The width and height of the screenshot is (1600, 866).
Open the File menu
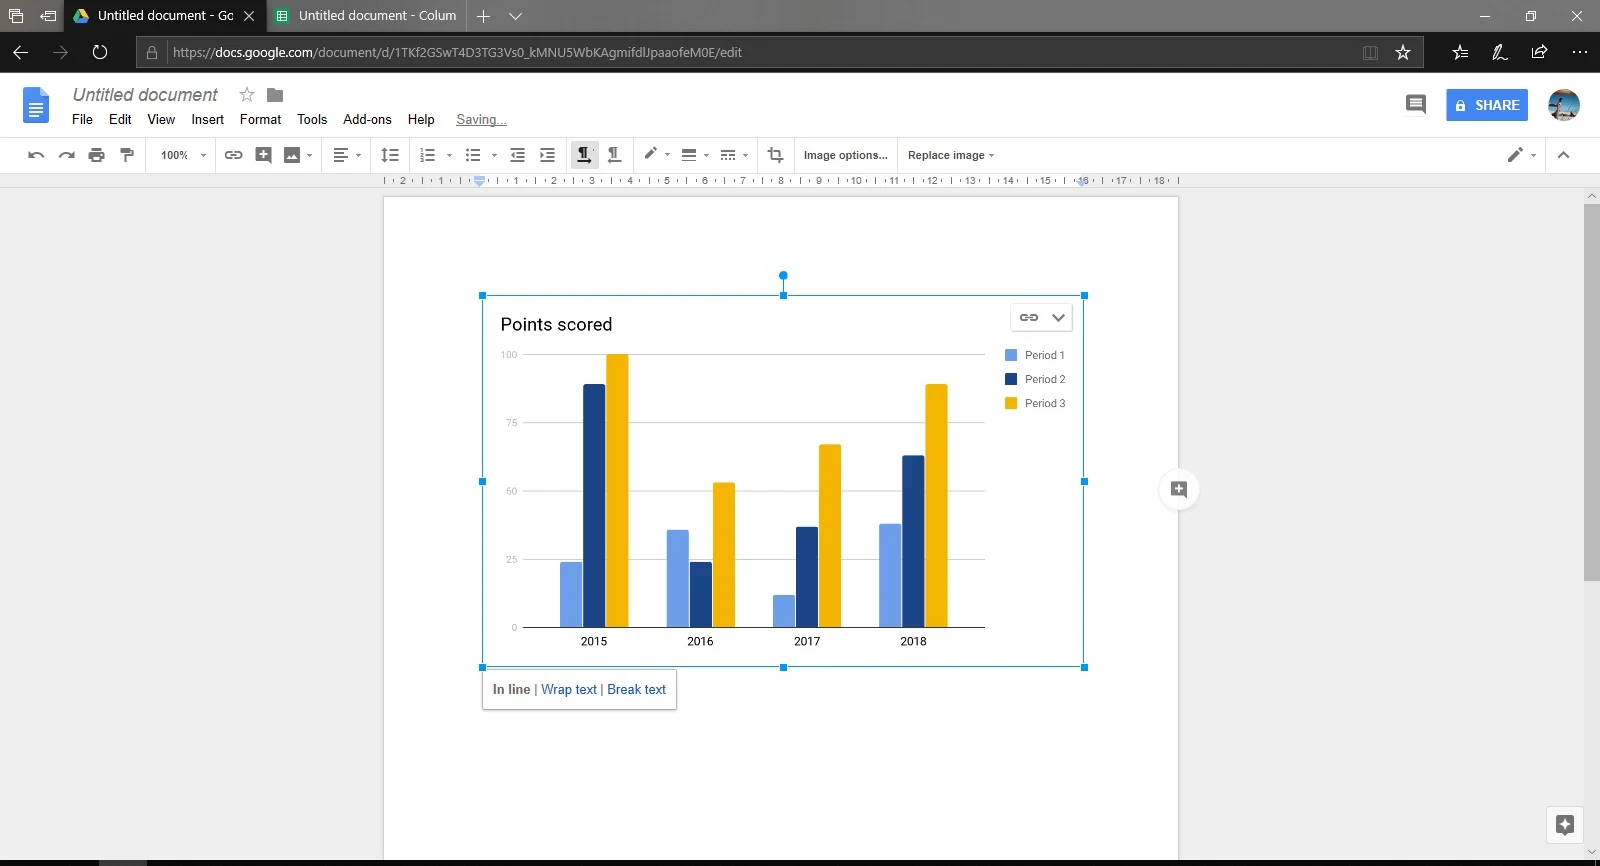click(x=82, y=119)
